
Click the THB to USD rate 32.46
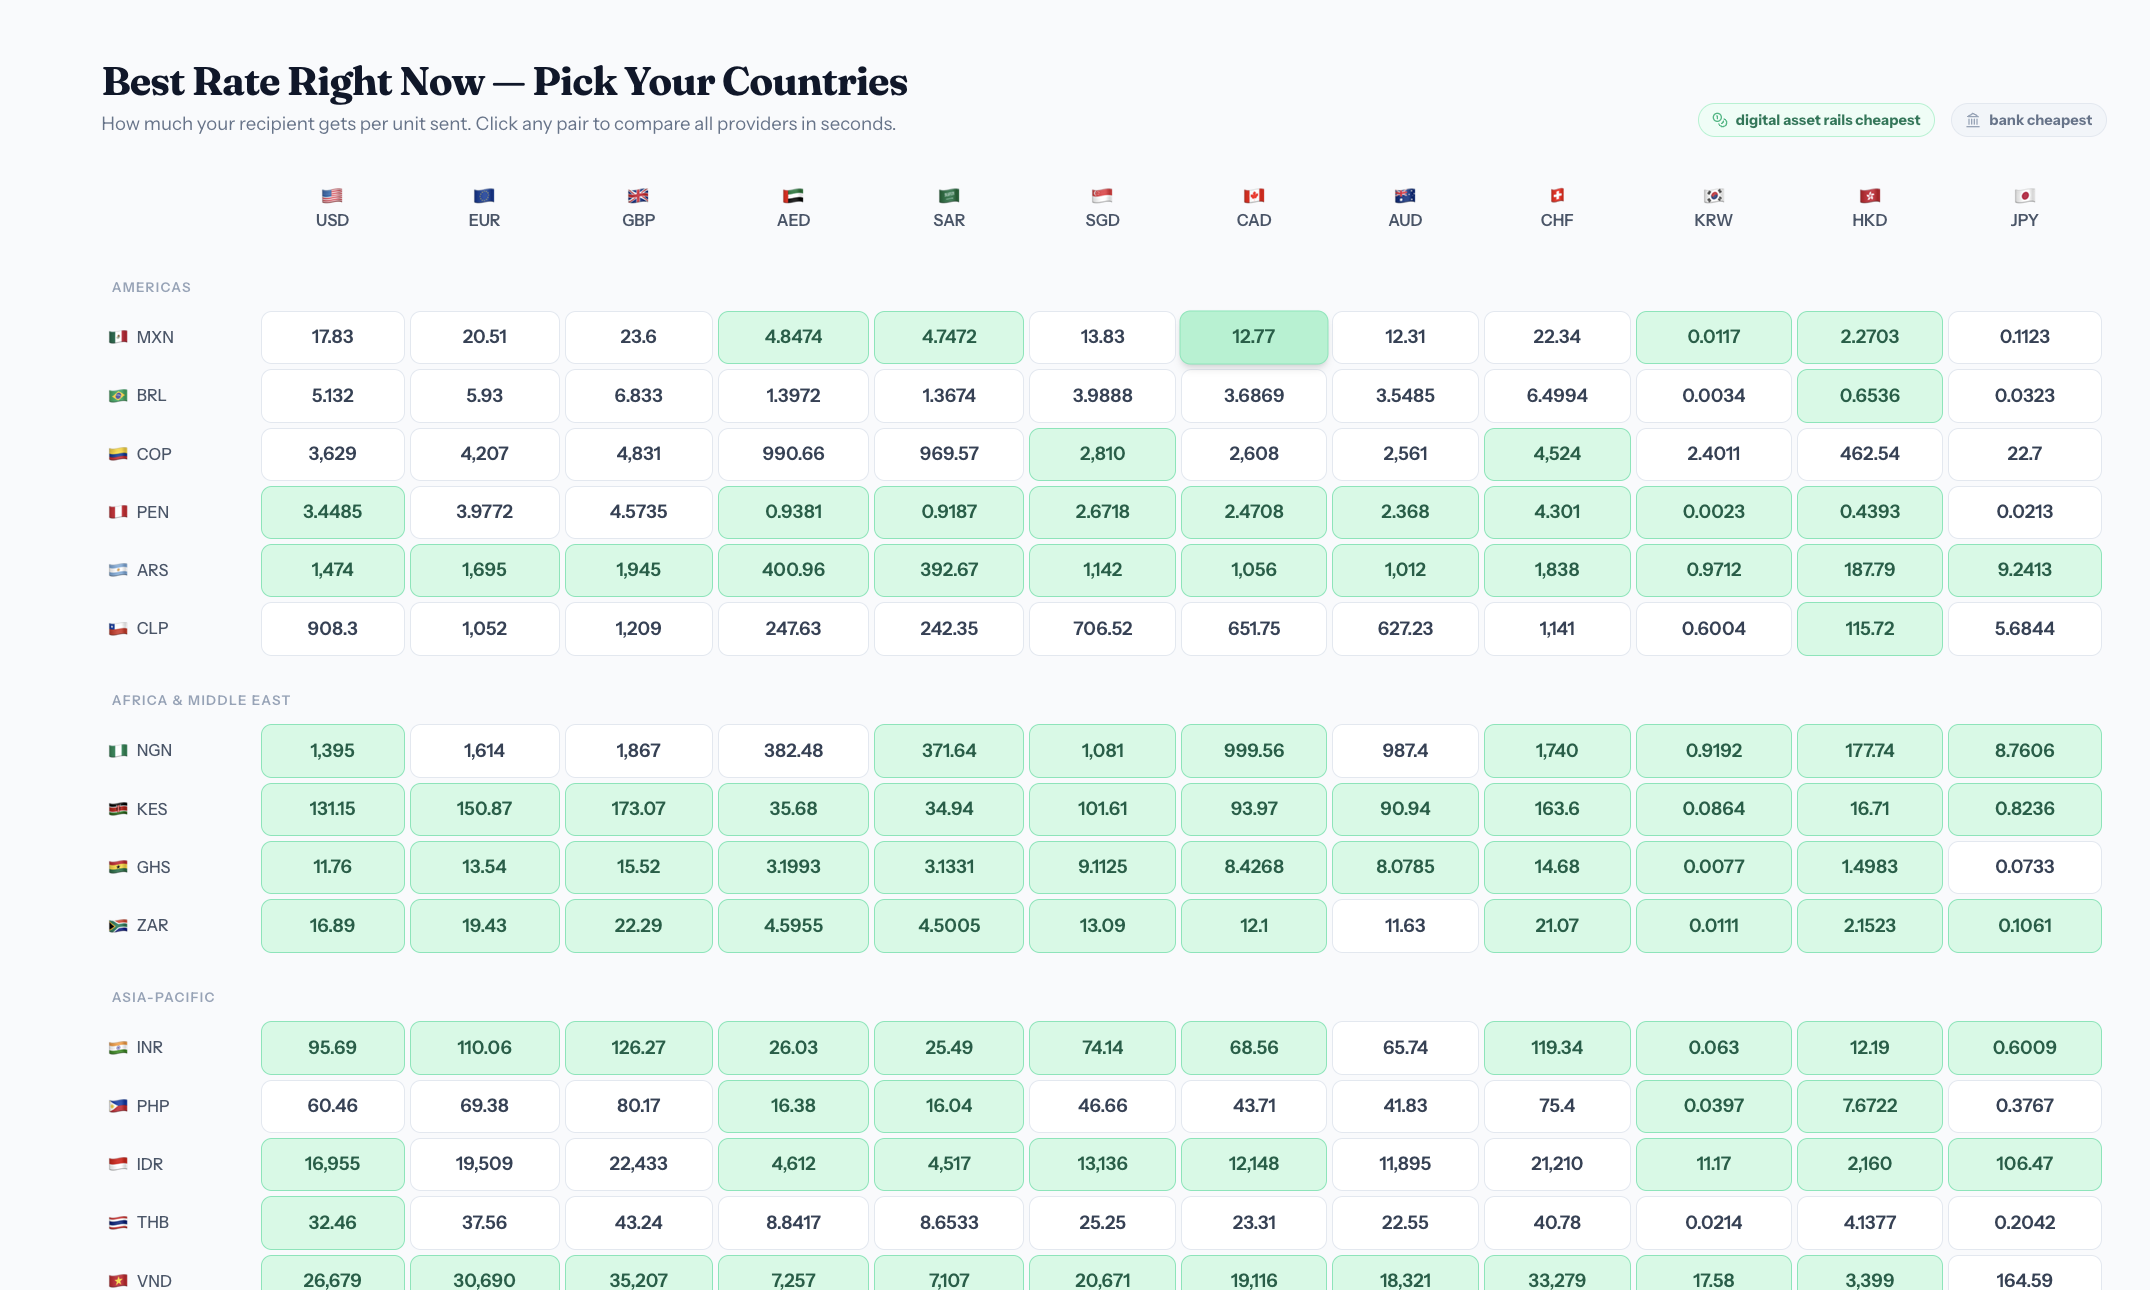pyautogui.click(x=332, y=1223)
